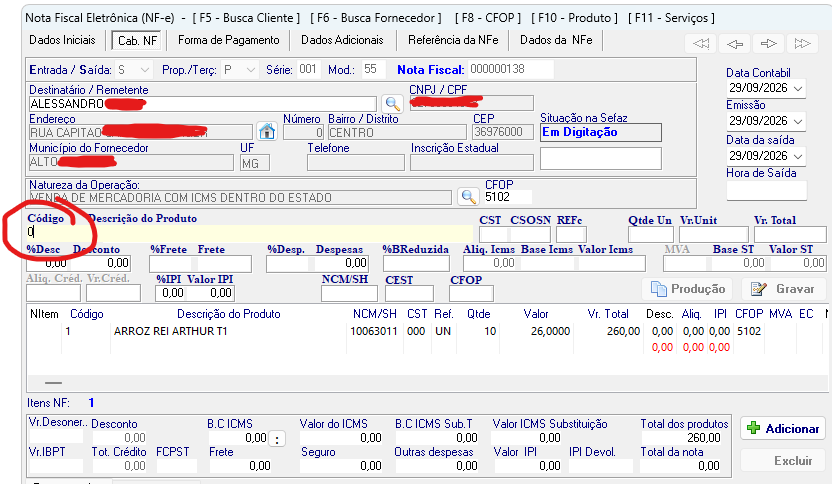Click the CSOSN input field
The width and height of the screenshot is (832, 484).
[531, 234]
